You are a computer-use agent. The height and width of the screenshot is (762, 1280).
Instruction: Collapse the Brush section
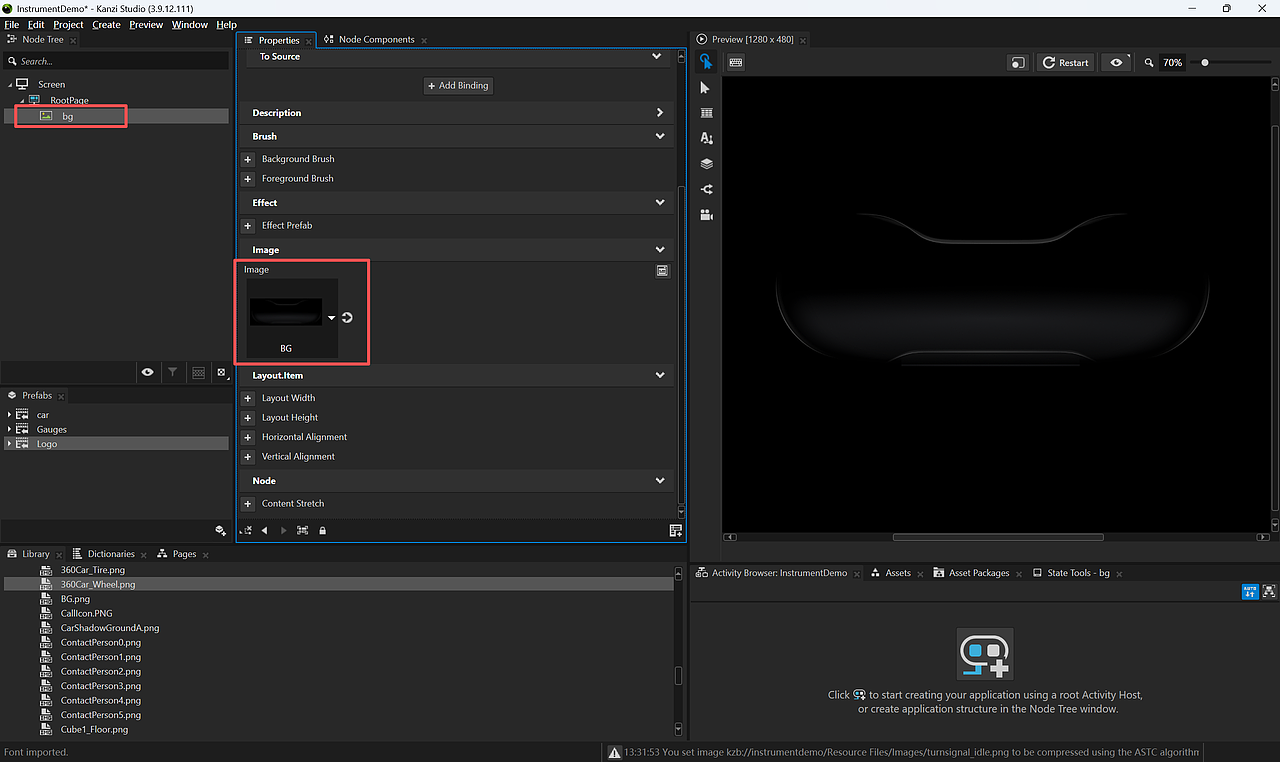[x=660, y=136]
